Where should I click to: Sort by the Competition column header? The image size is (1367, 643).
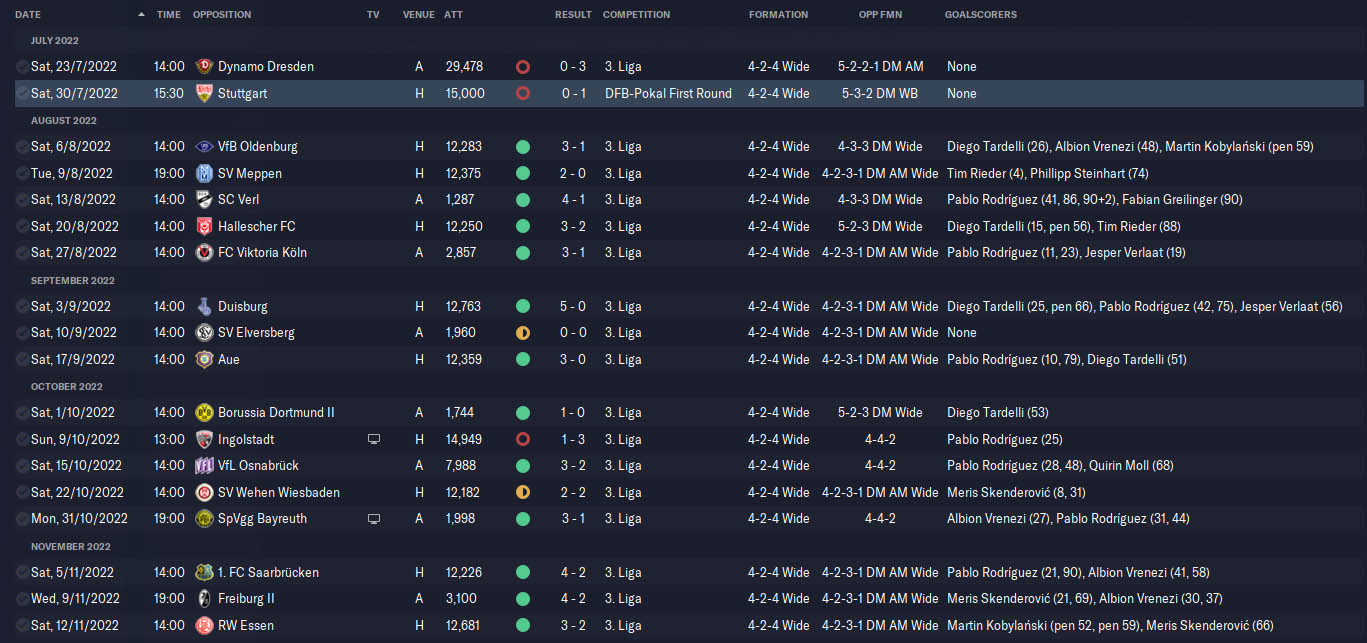(636, 15)
